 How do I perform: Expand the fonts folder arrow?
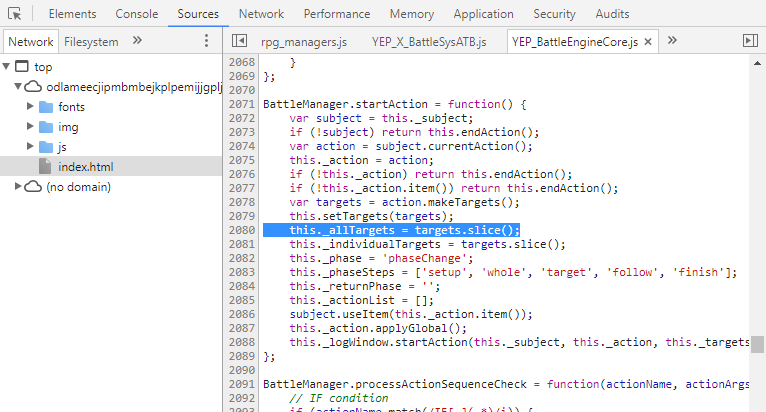[30, 106]
